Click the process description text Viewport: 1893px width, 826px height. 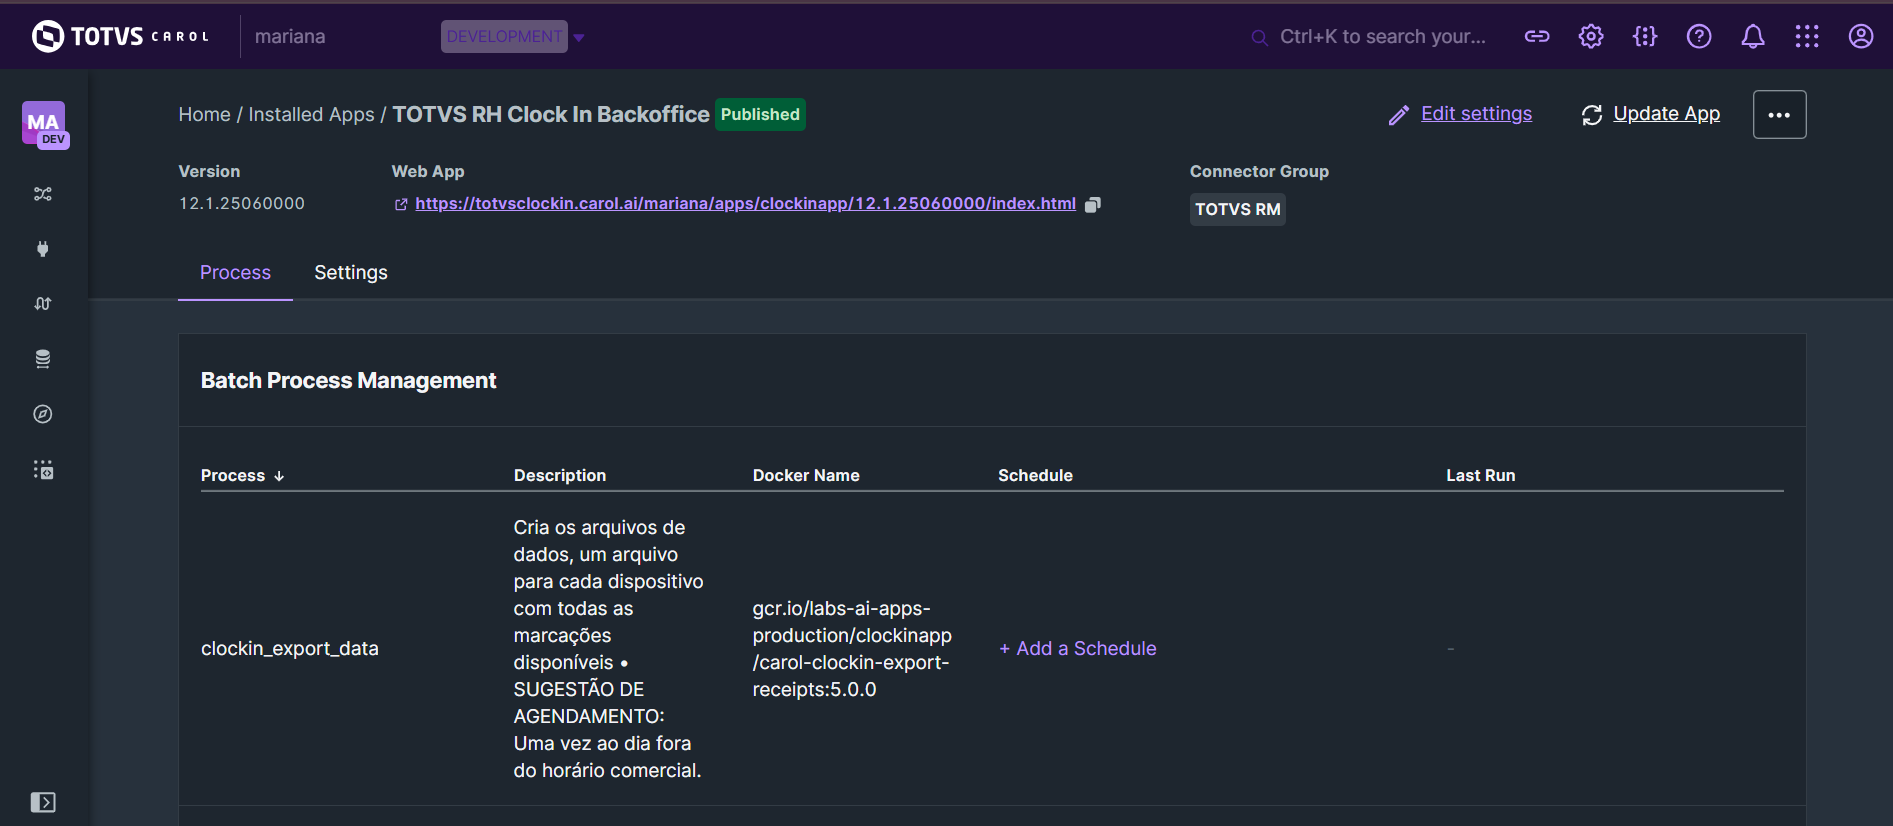(608, 648)
